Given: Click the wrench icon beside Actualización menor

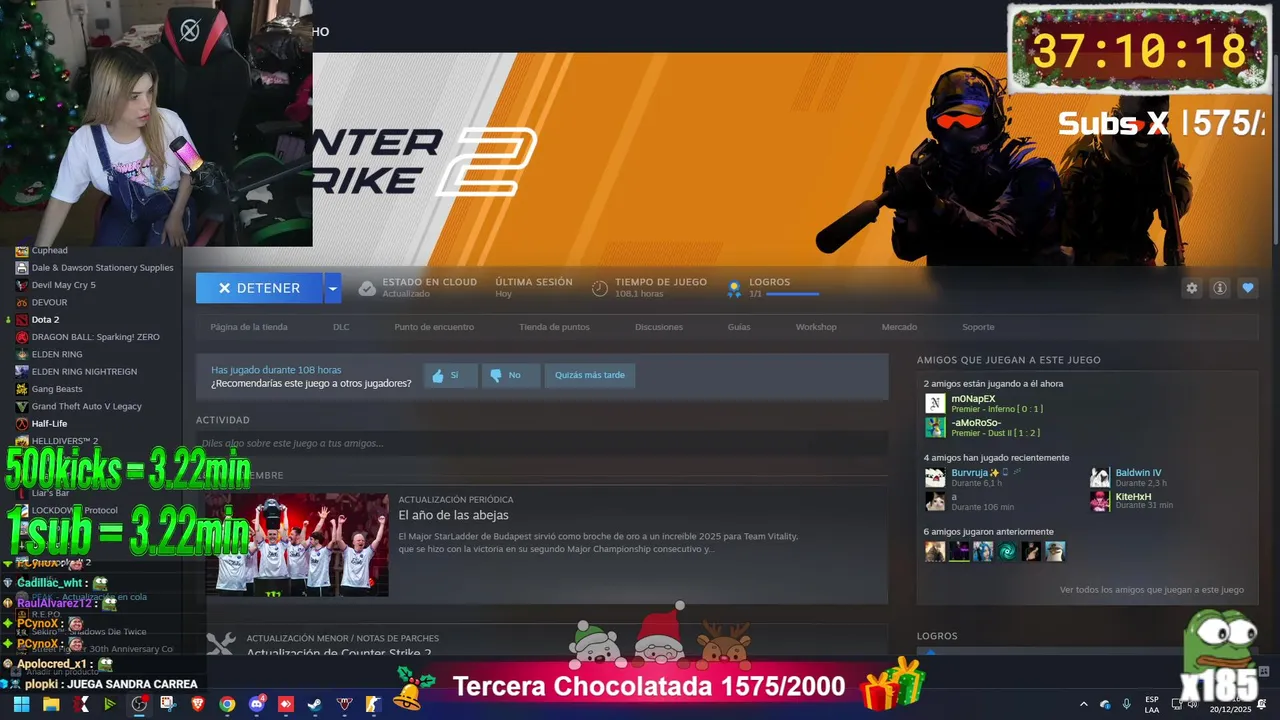Looking at the screenshot, I should (221, 645).
